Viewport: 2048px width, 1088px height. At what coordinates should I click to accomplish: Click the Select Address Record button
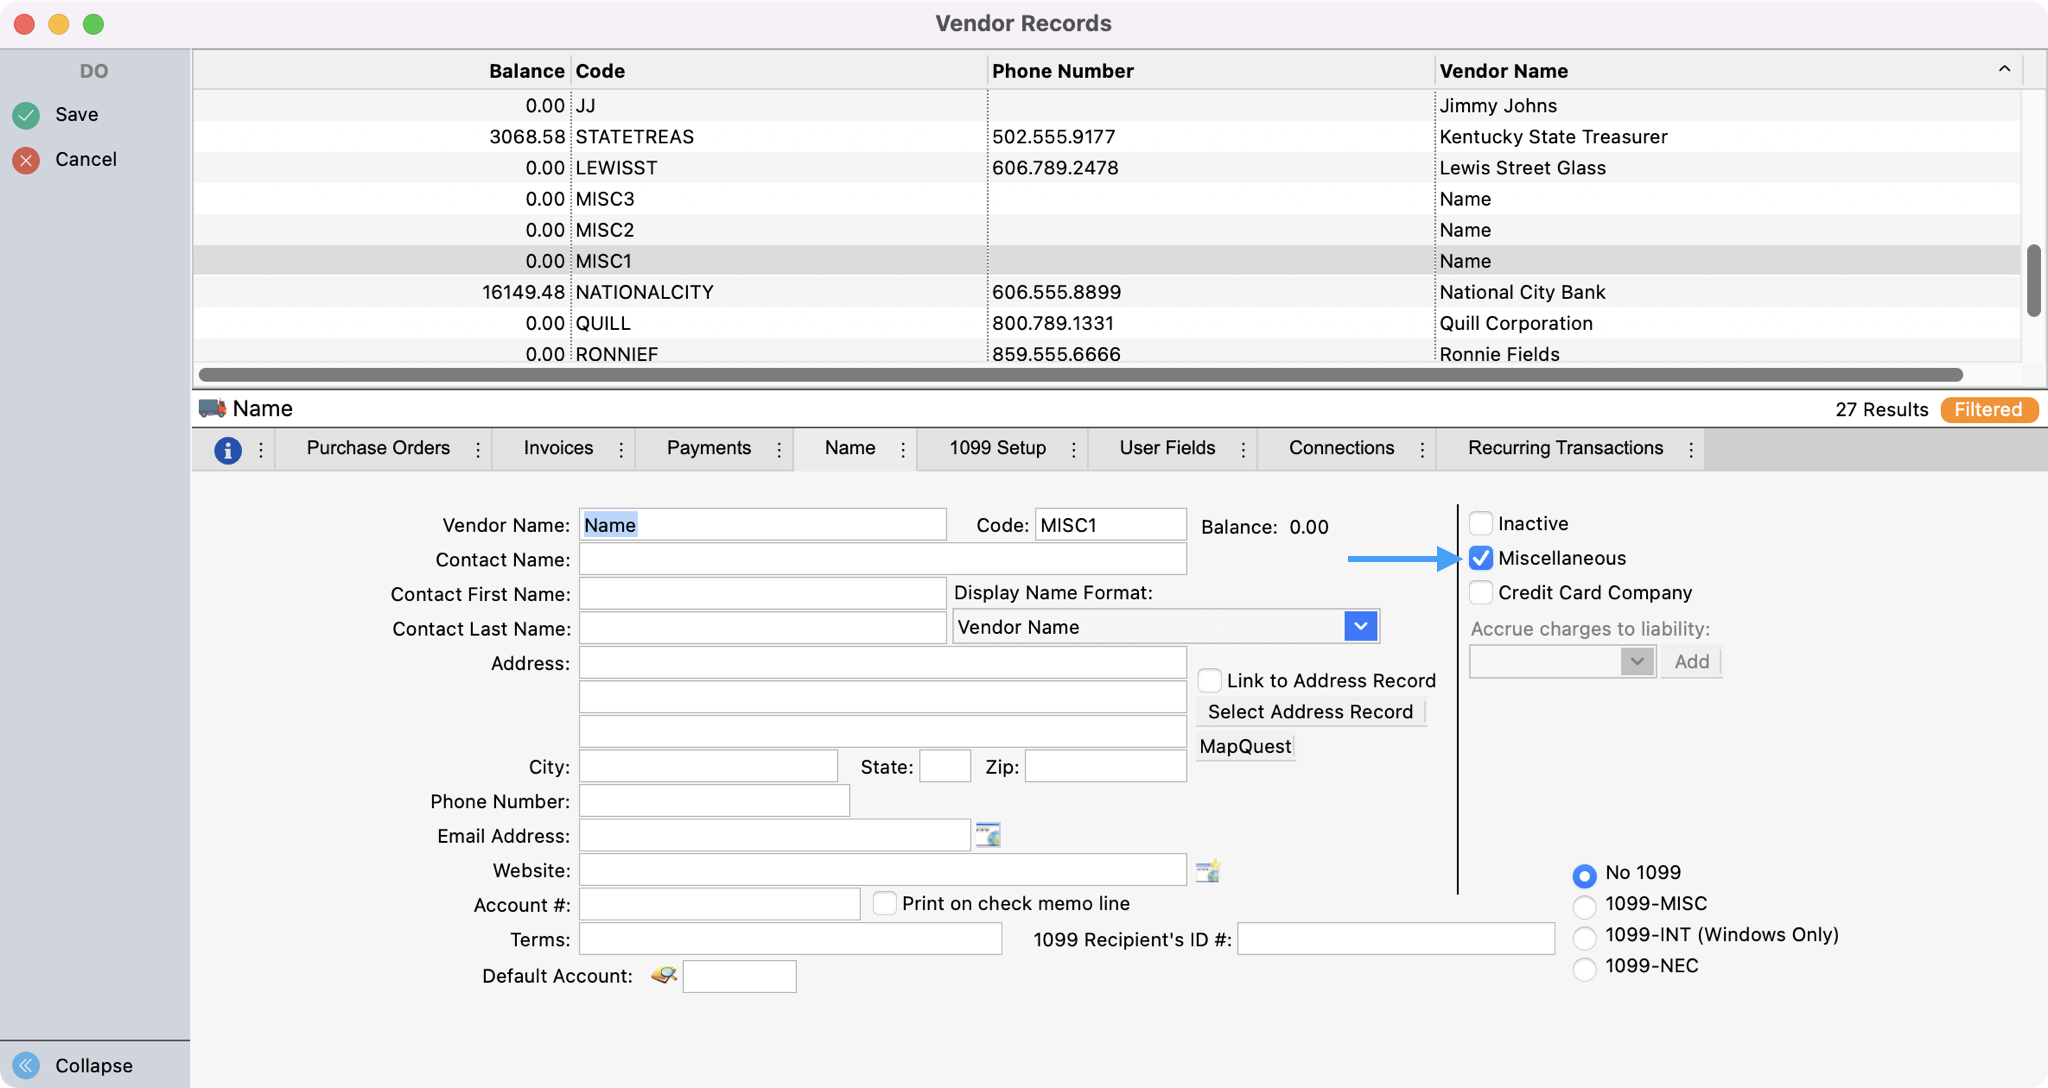click(x=1310, y=712)
